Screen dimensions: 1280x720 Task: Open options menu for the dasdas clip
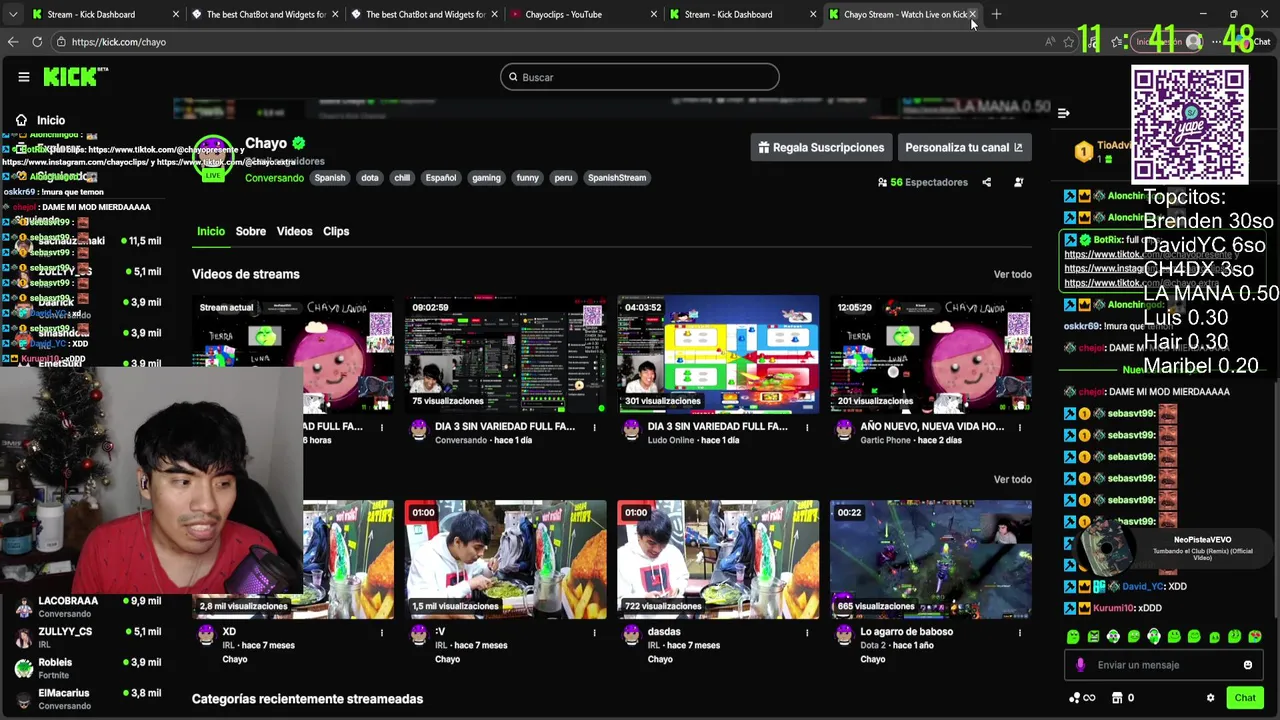[x=807, y=632]
